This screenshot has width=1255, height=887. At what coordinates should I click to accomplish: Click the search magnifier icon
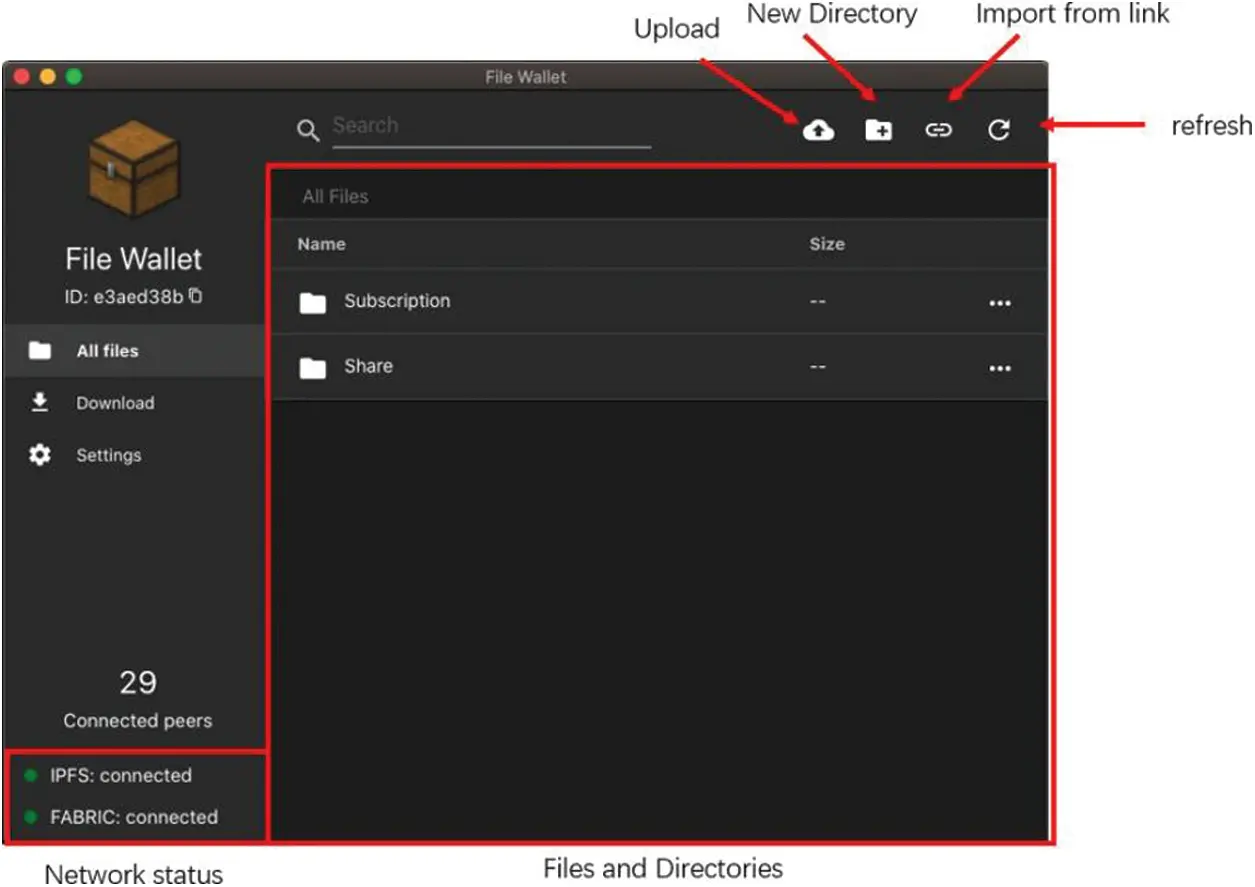pyautogui.click(x=309, y=130)
